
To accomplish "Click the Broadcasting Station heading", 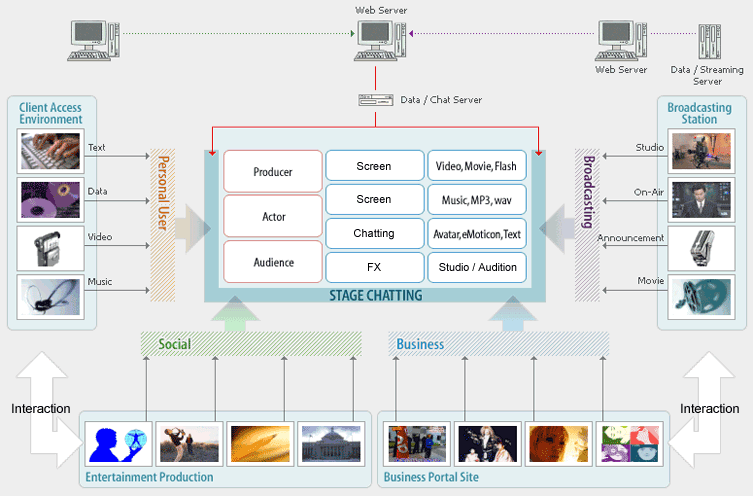I will coord(699,113).
